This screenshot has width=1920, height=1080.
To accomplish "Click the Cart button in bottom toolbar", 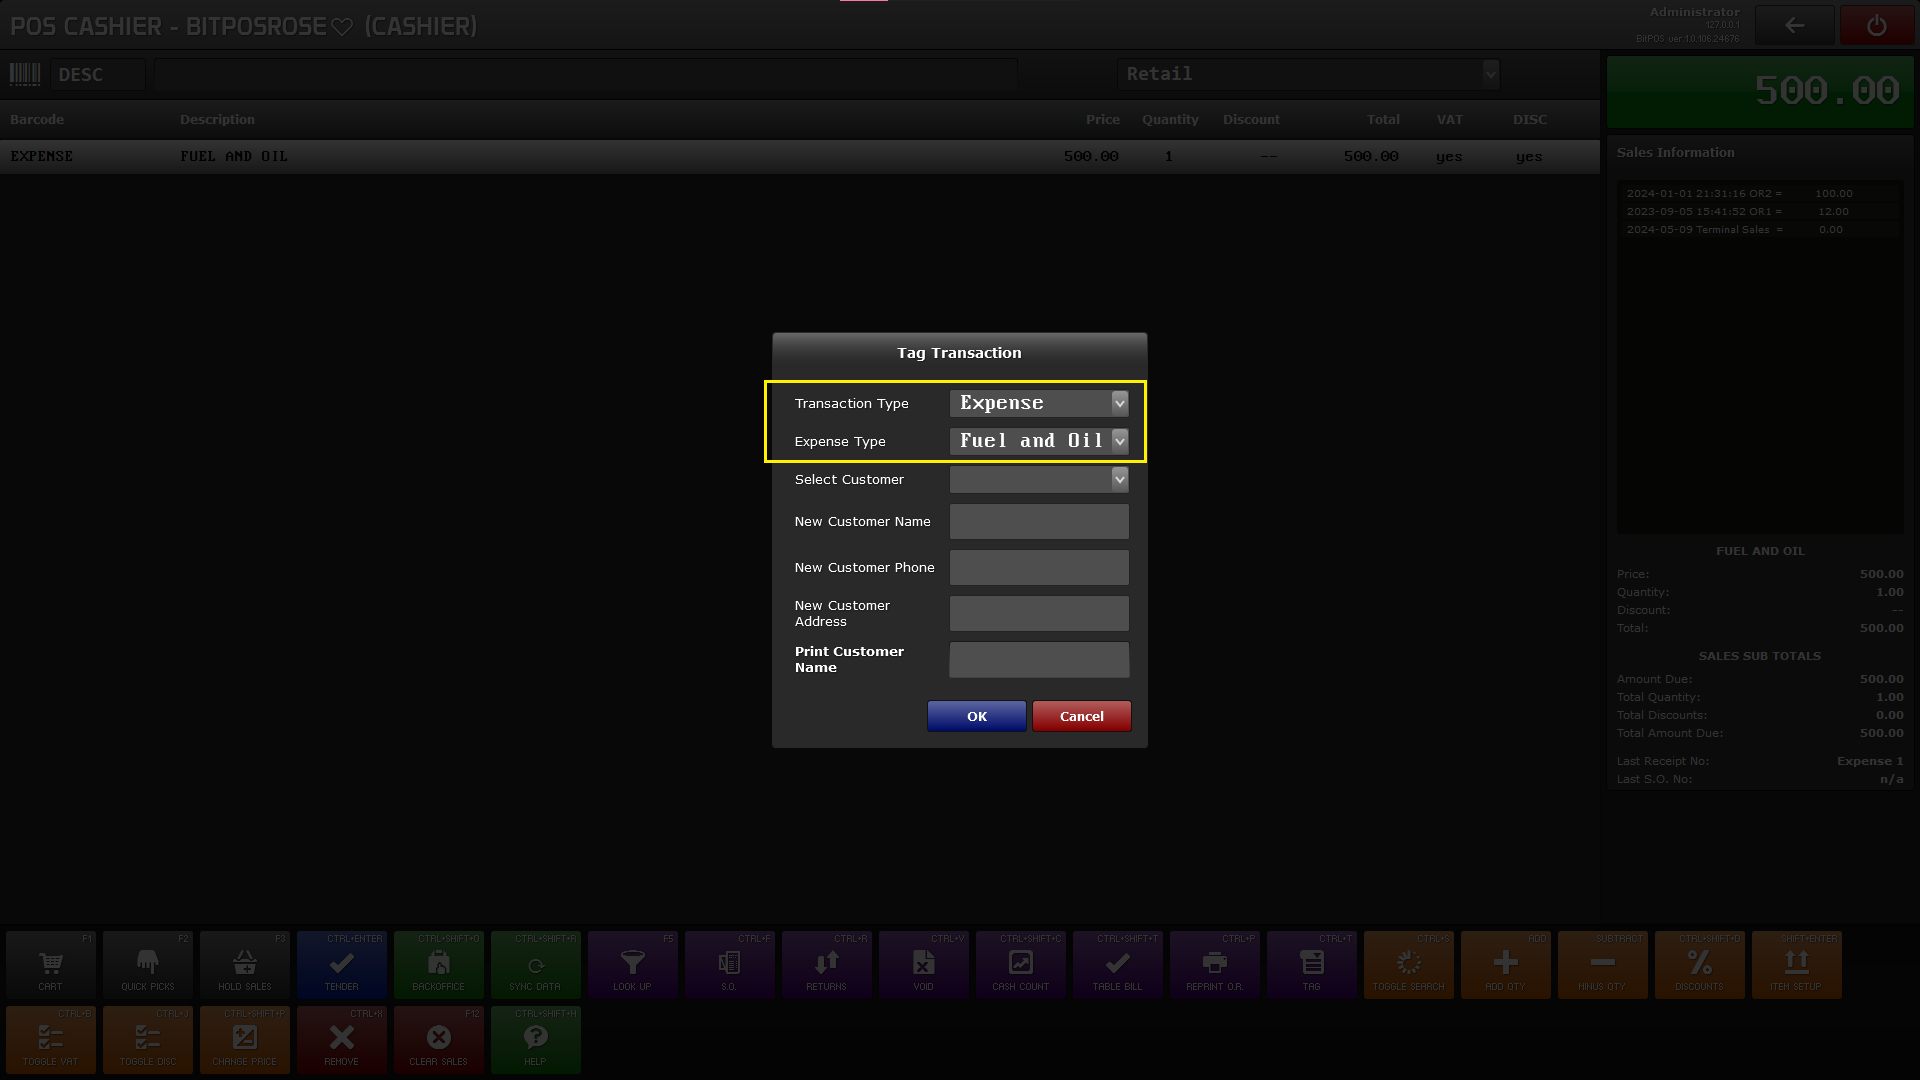I will point(51,965).
